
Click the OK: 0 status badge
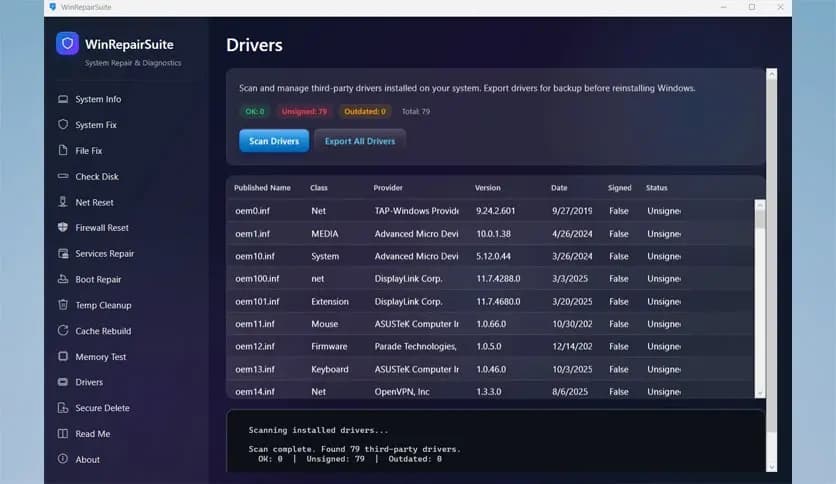coord(254,111)
